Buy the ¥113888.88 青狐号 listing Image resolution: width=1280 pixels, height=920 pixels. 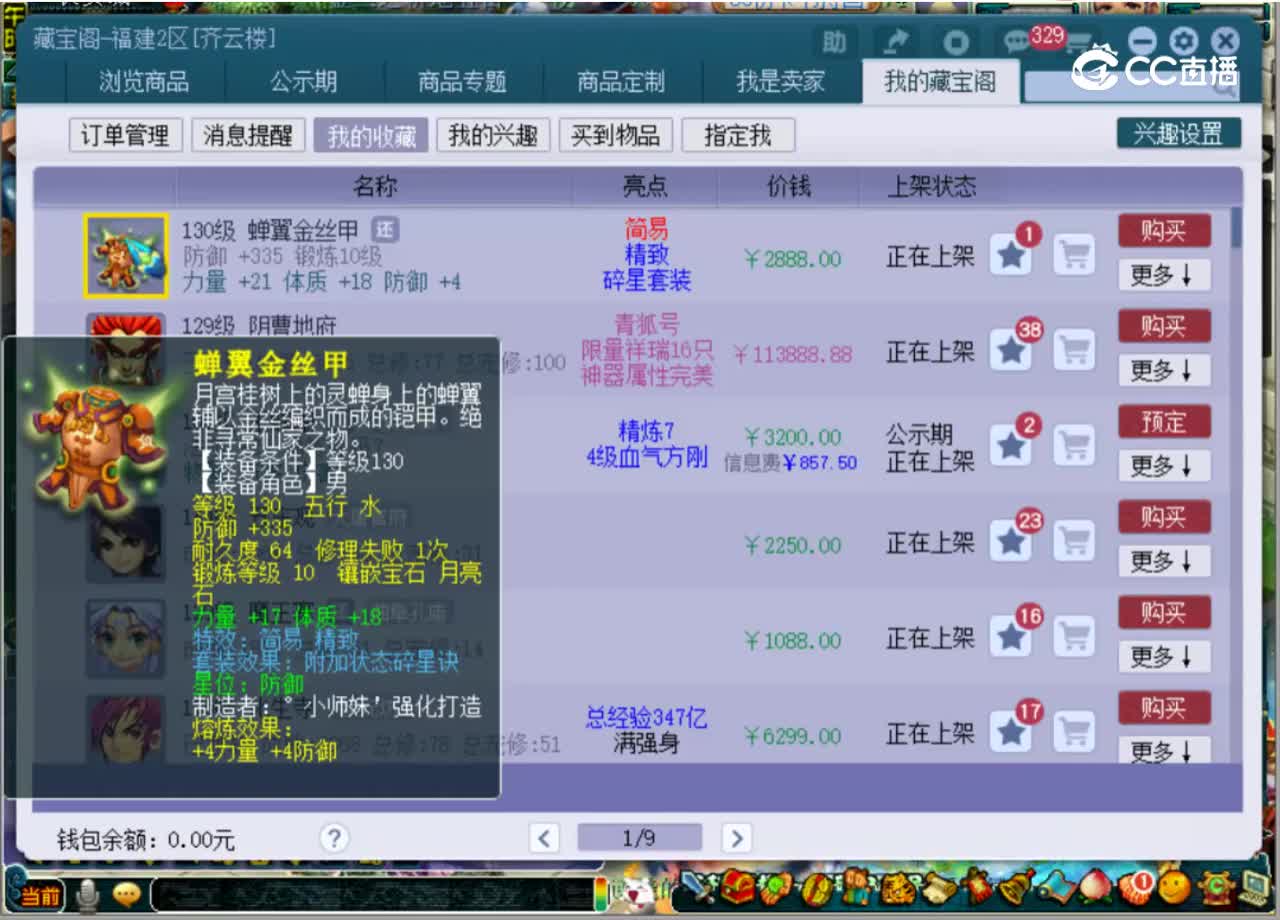click(1164, 326)
